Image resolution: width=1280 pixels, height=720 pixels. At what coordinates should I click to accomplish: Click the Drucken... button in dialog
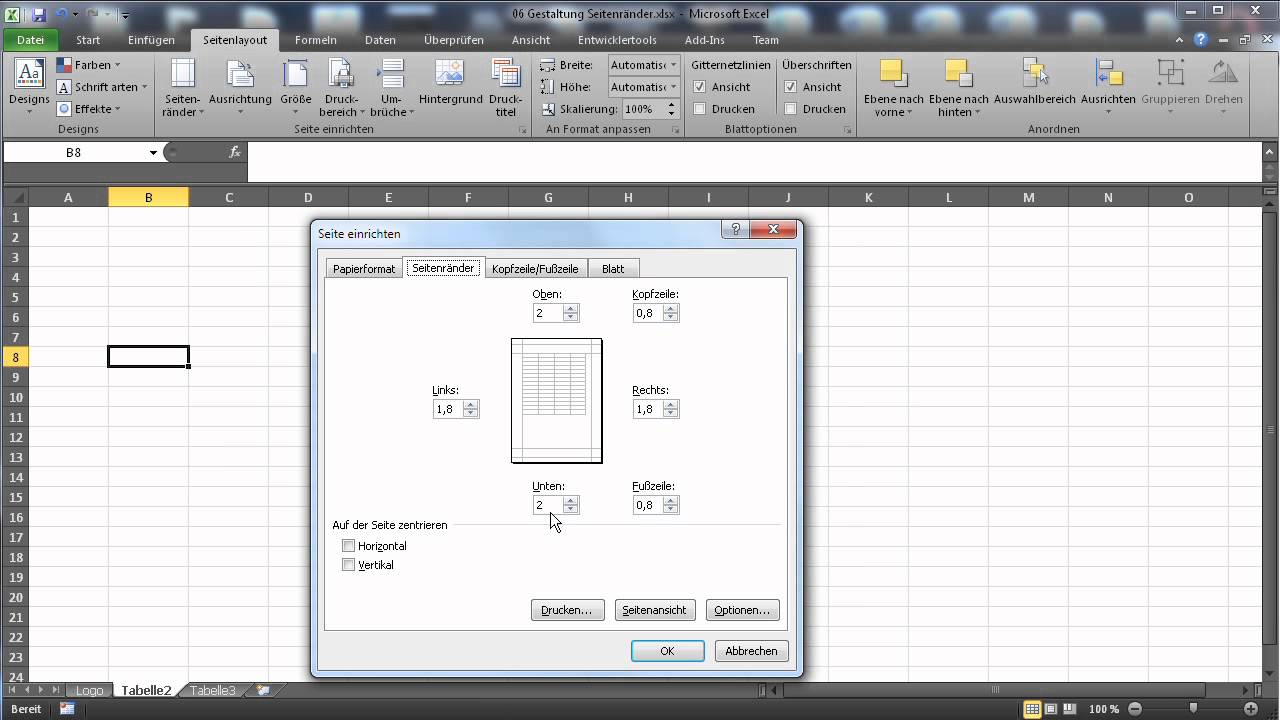tap(567, 610)
